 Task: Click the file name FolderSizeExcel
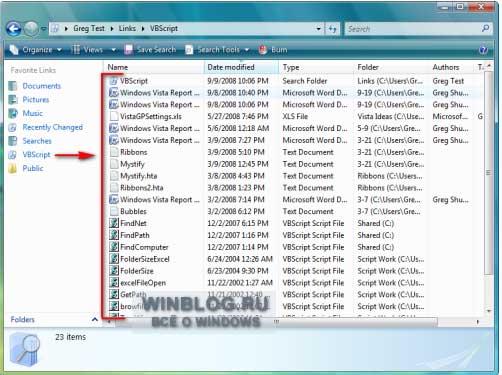coord(145,259)
